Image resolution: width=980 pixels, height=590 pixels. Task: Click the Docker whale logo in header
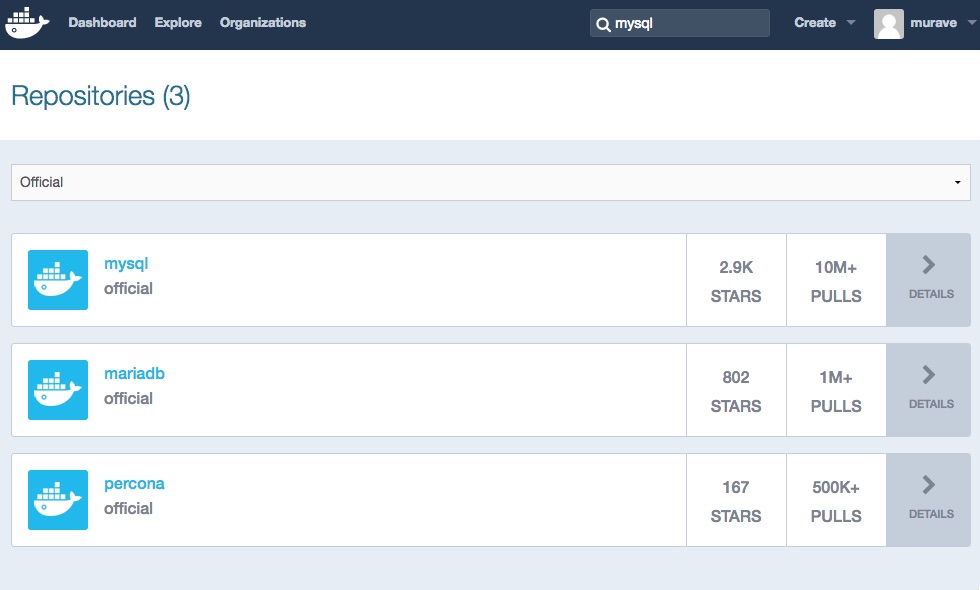[27, 23]
